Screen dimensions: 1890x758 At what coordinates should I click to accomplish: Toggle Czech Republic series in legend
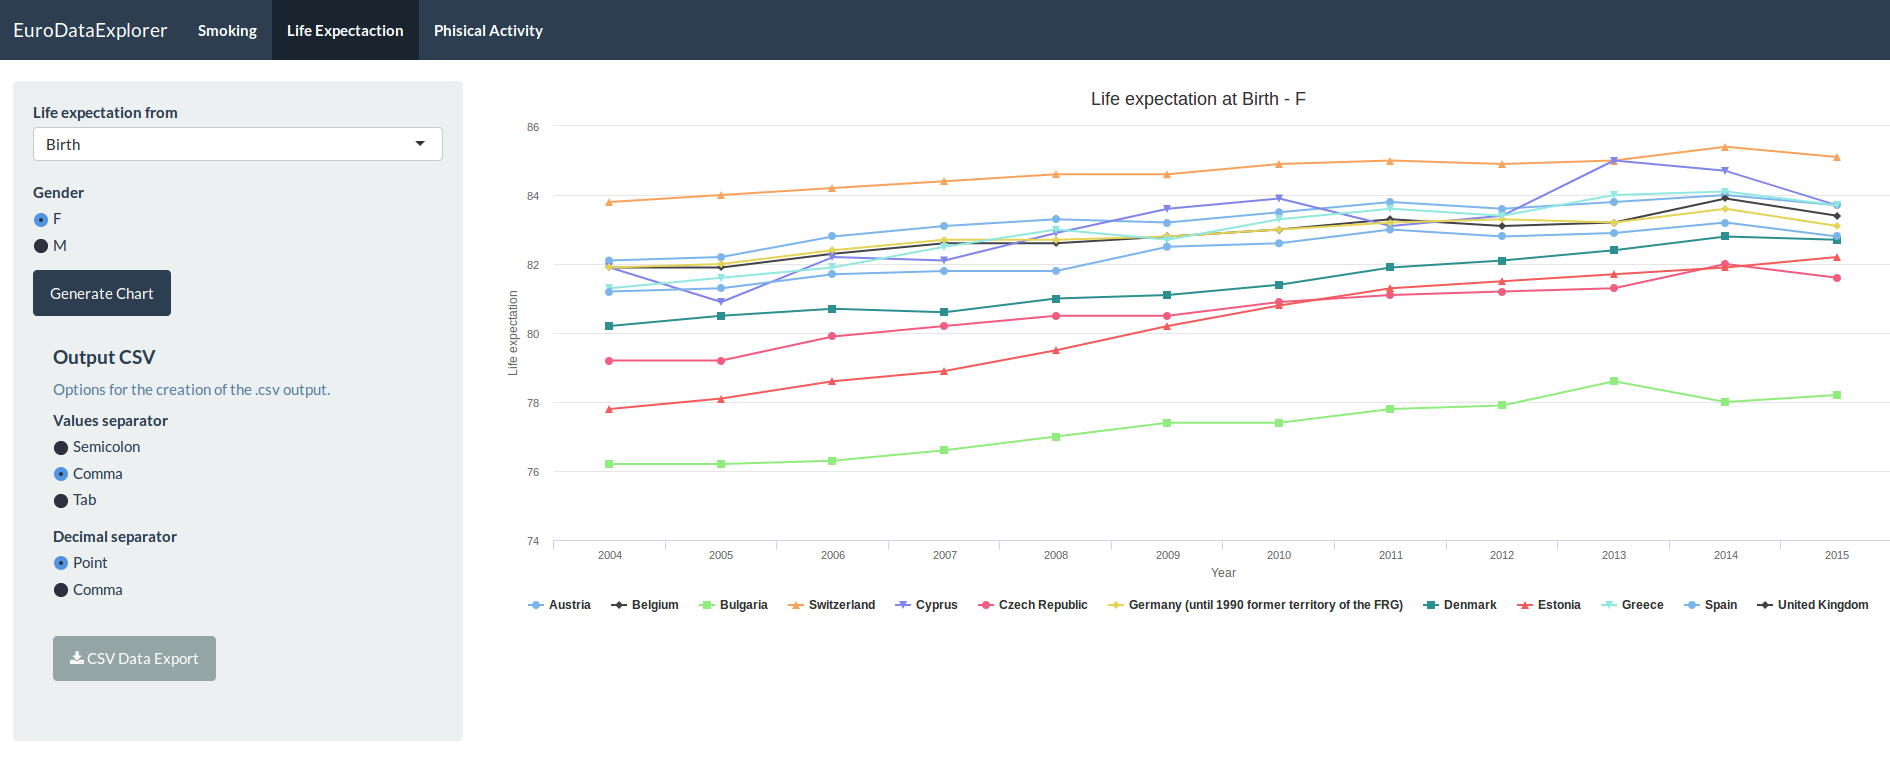tap(1033, 605)
